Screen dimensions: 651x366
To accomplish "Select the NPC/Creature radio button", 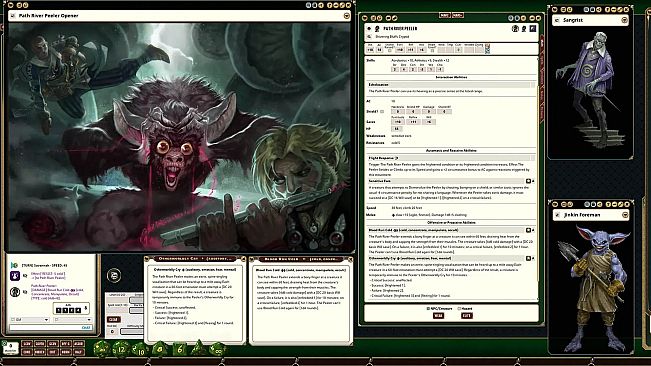I will (x=428, y=309).
